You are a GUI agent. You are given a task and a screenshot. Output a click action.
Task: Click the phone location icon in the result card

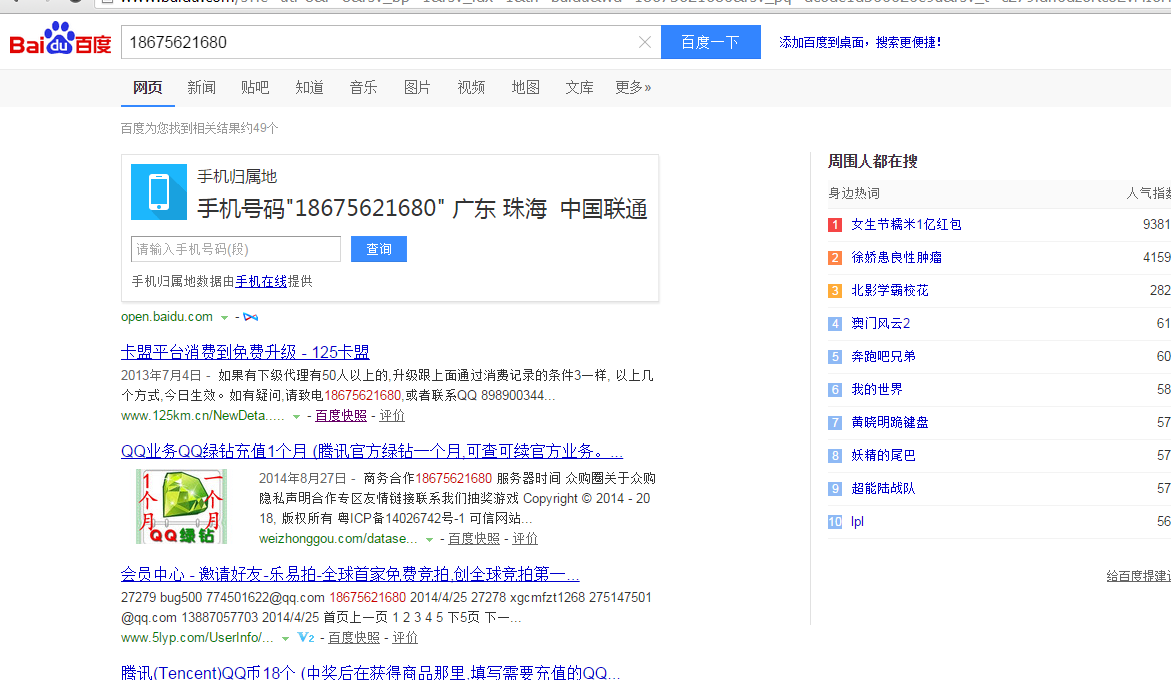(x=159, y=192)
